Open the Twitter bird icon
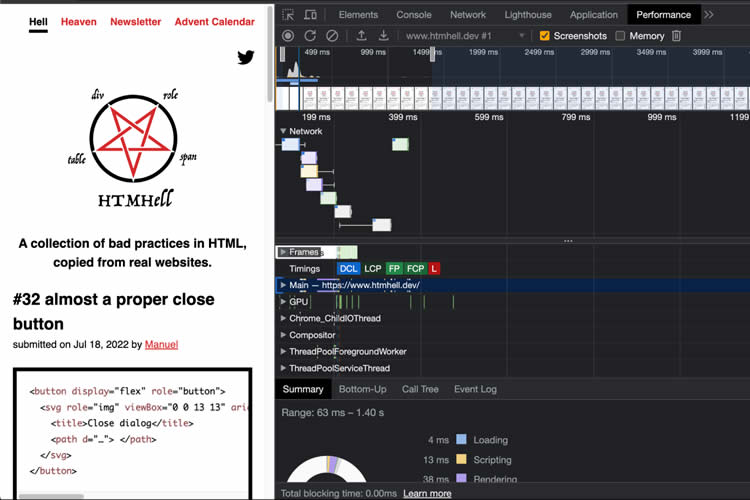750x500 pixels. pyautogui.click(x=246, y=57)
